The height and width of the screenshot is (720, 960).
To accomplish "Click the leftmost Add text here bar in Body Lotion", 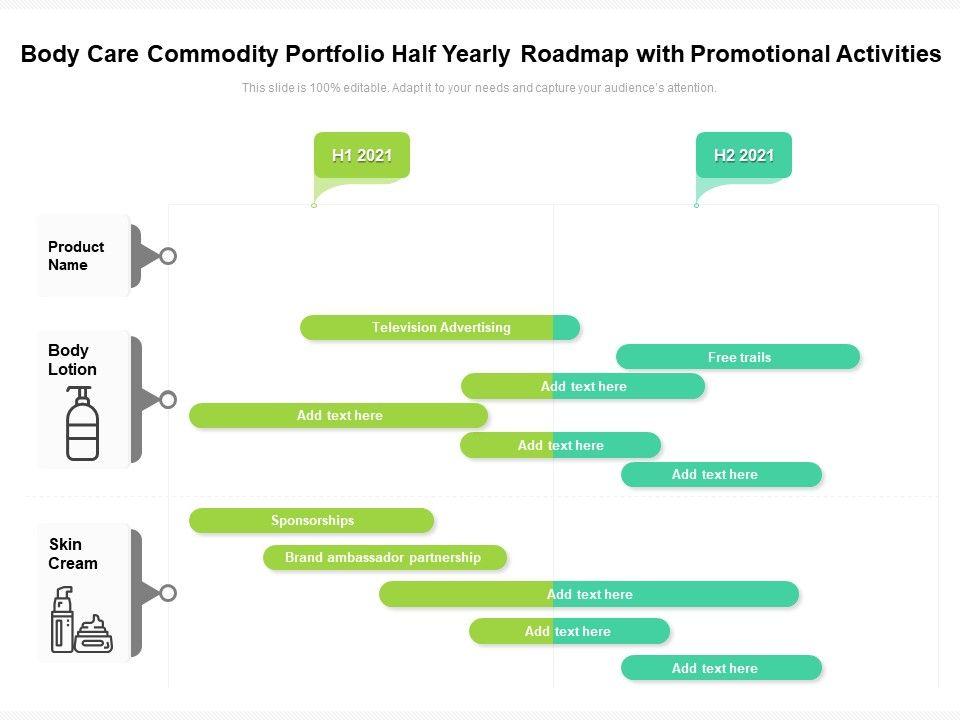I will (x=338, y=415).
